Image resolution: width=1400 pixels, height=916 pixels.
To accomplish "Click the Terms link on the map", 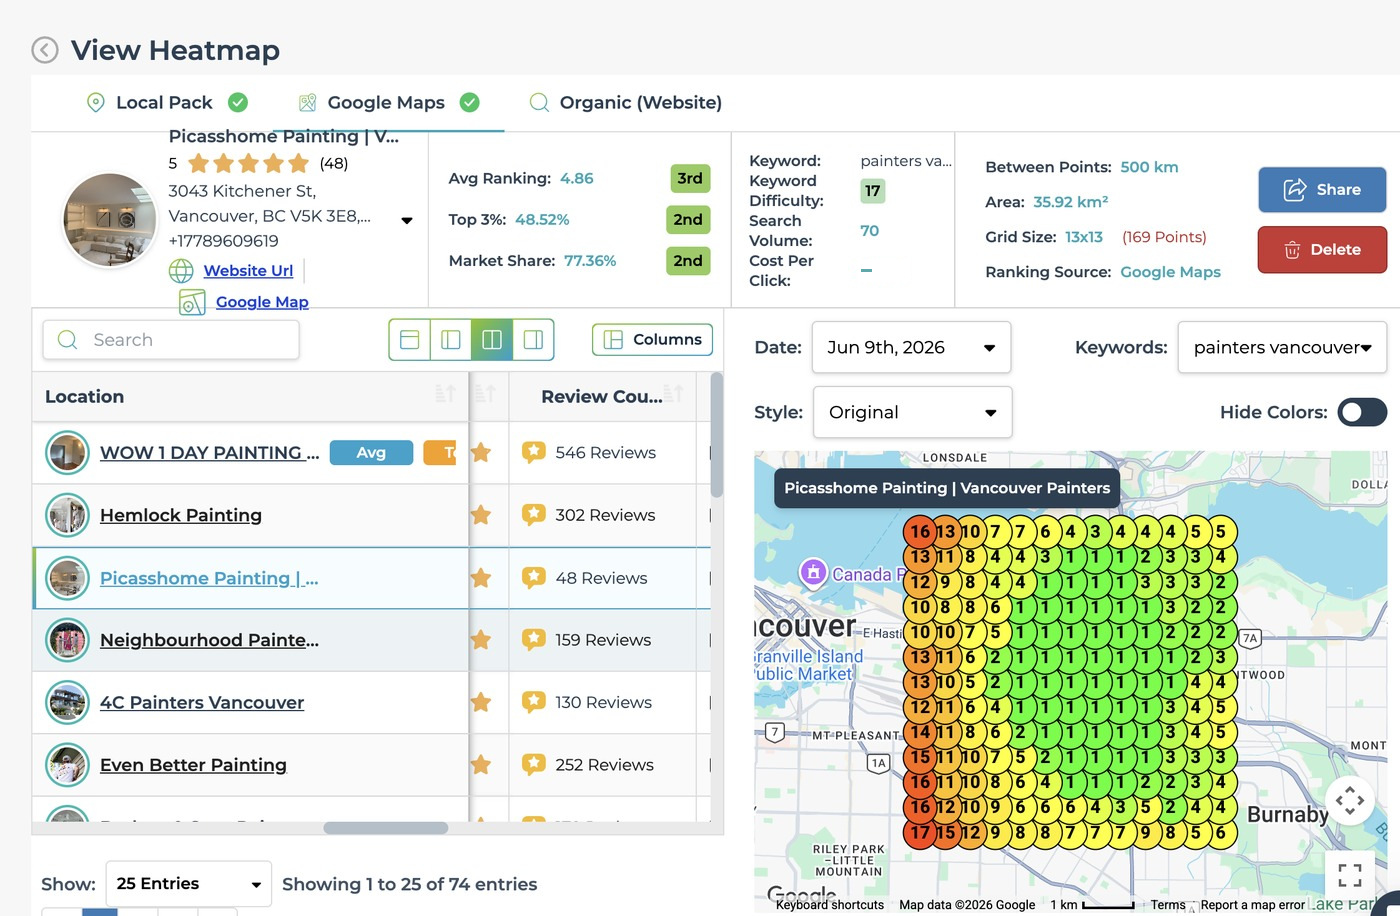I will pyautogui.click(x=1168, y=905).
